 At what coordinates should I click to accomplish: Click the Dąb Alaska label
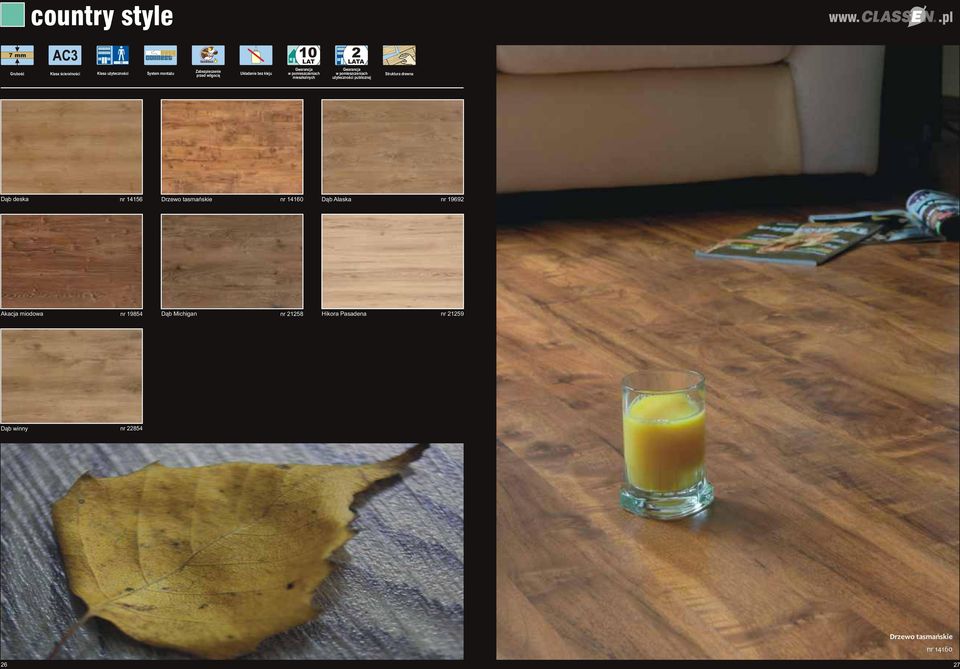336,200
